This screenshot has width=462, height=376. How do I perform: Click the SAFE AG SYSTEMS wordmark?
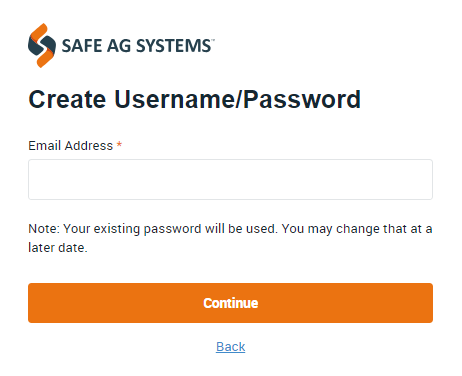[138, 46]
